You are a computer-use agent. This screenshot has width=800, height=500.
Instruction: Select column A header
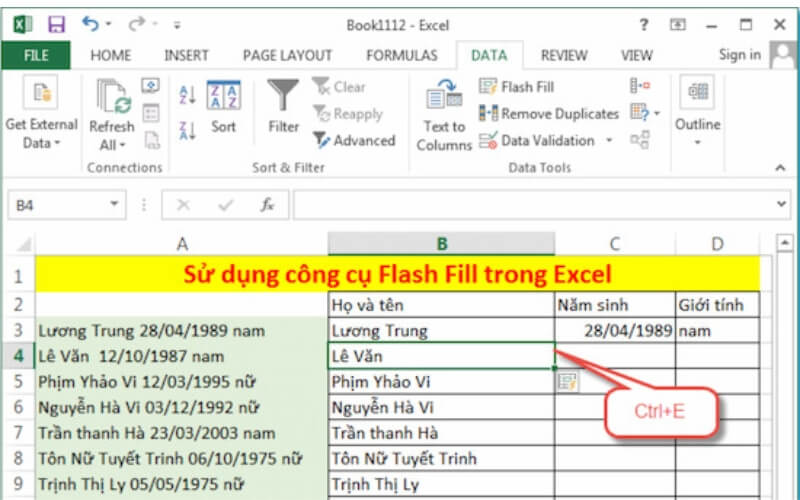182,243
